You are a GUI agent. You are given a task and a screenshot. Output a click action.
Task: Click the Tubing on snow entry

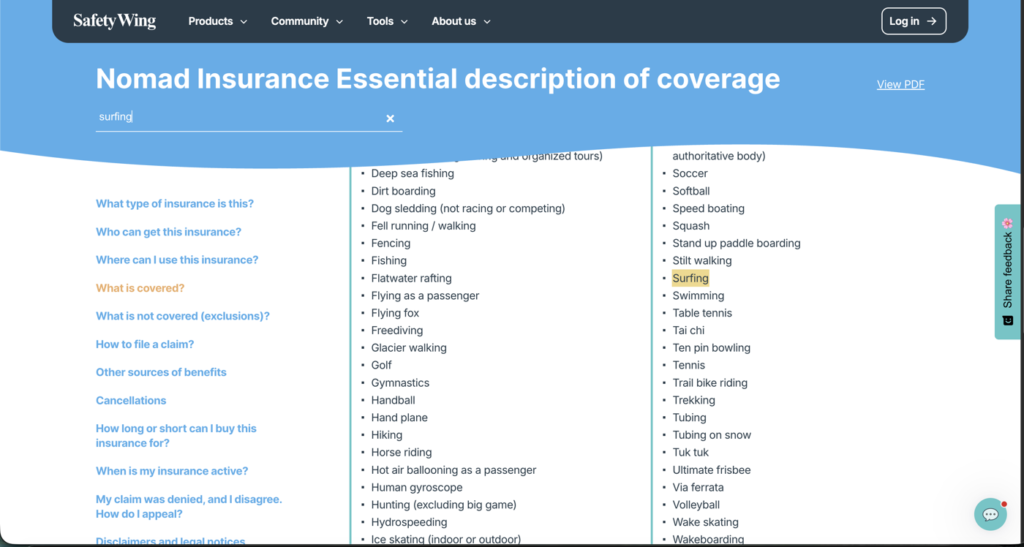click(712, 435)
